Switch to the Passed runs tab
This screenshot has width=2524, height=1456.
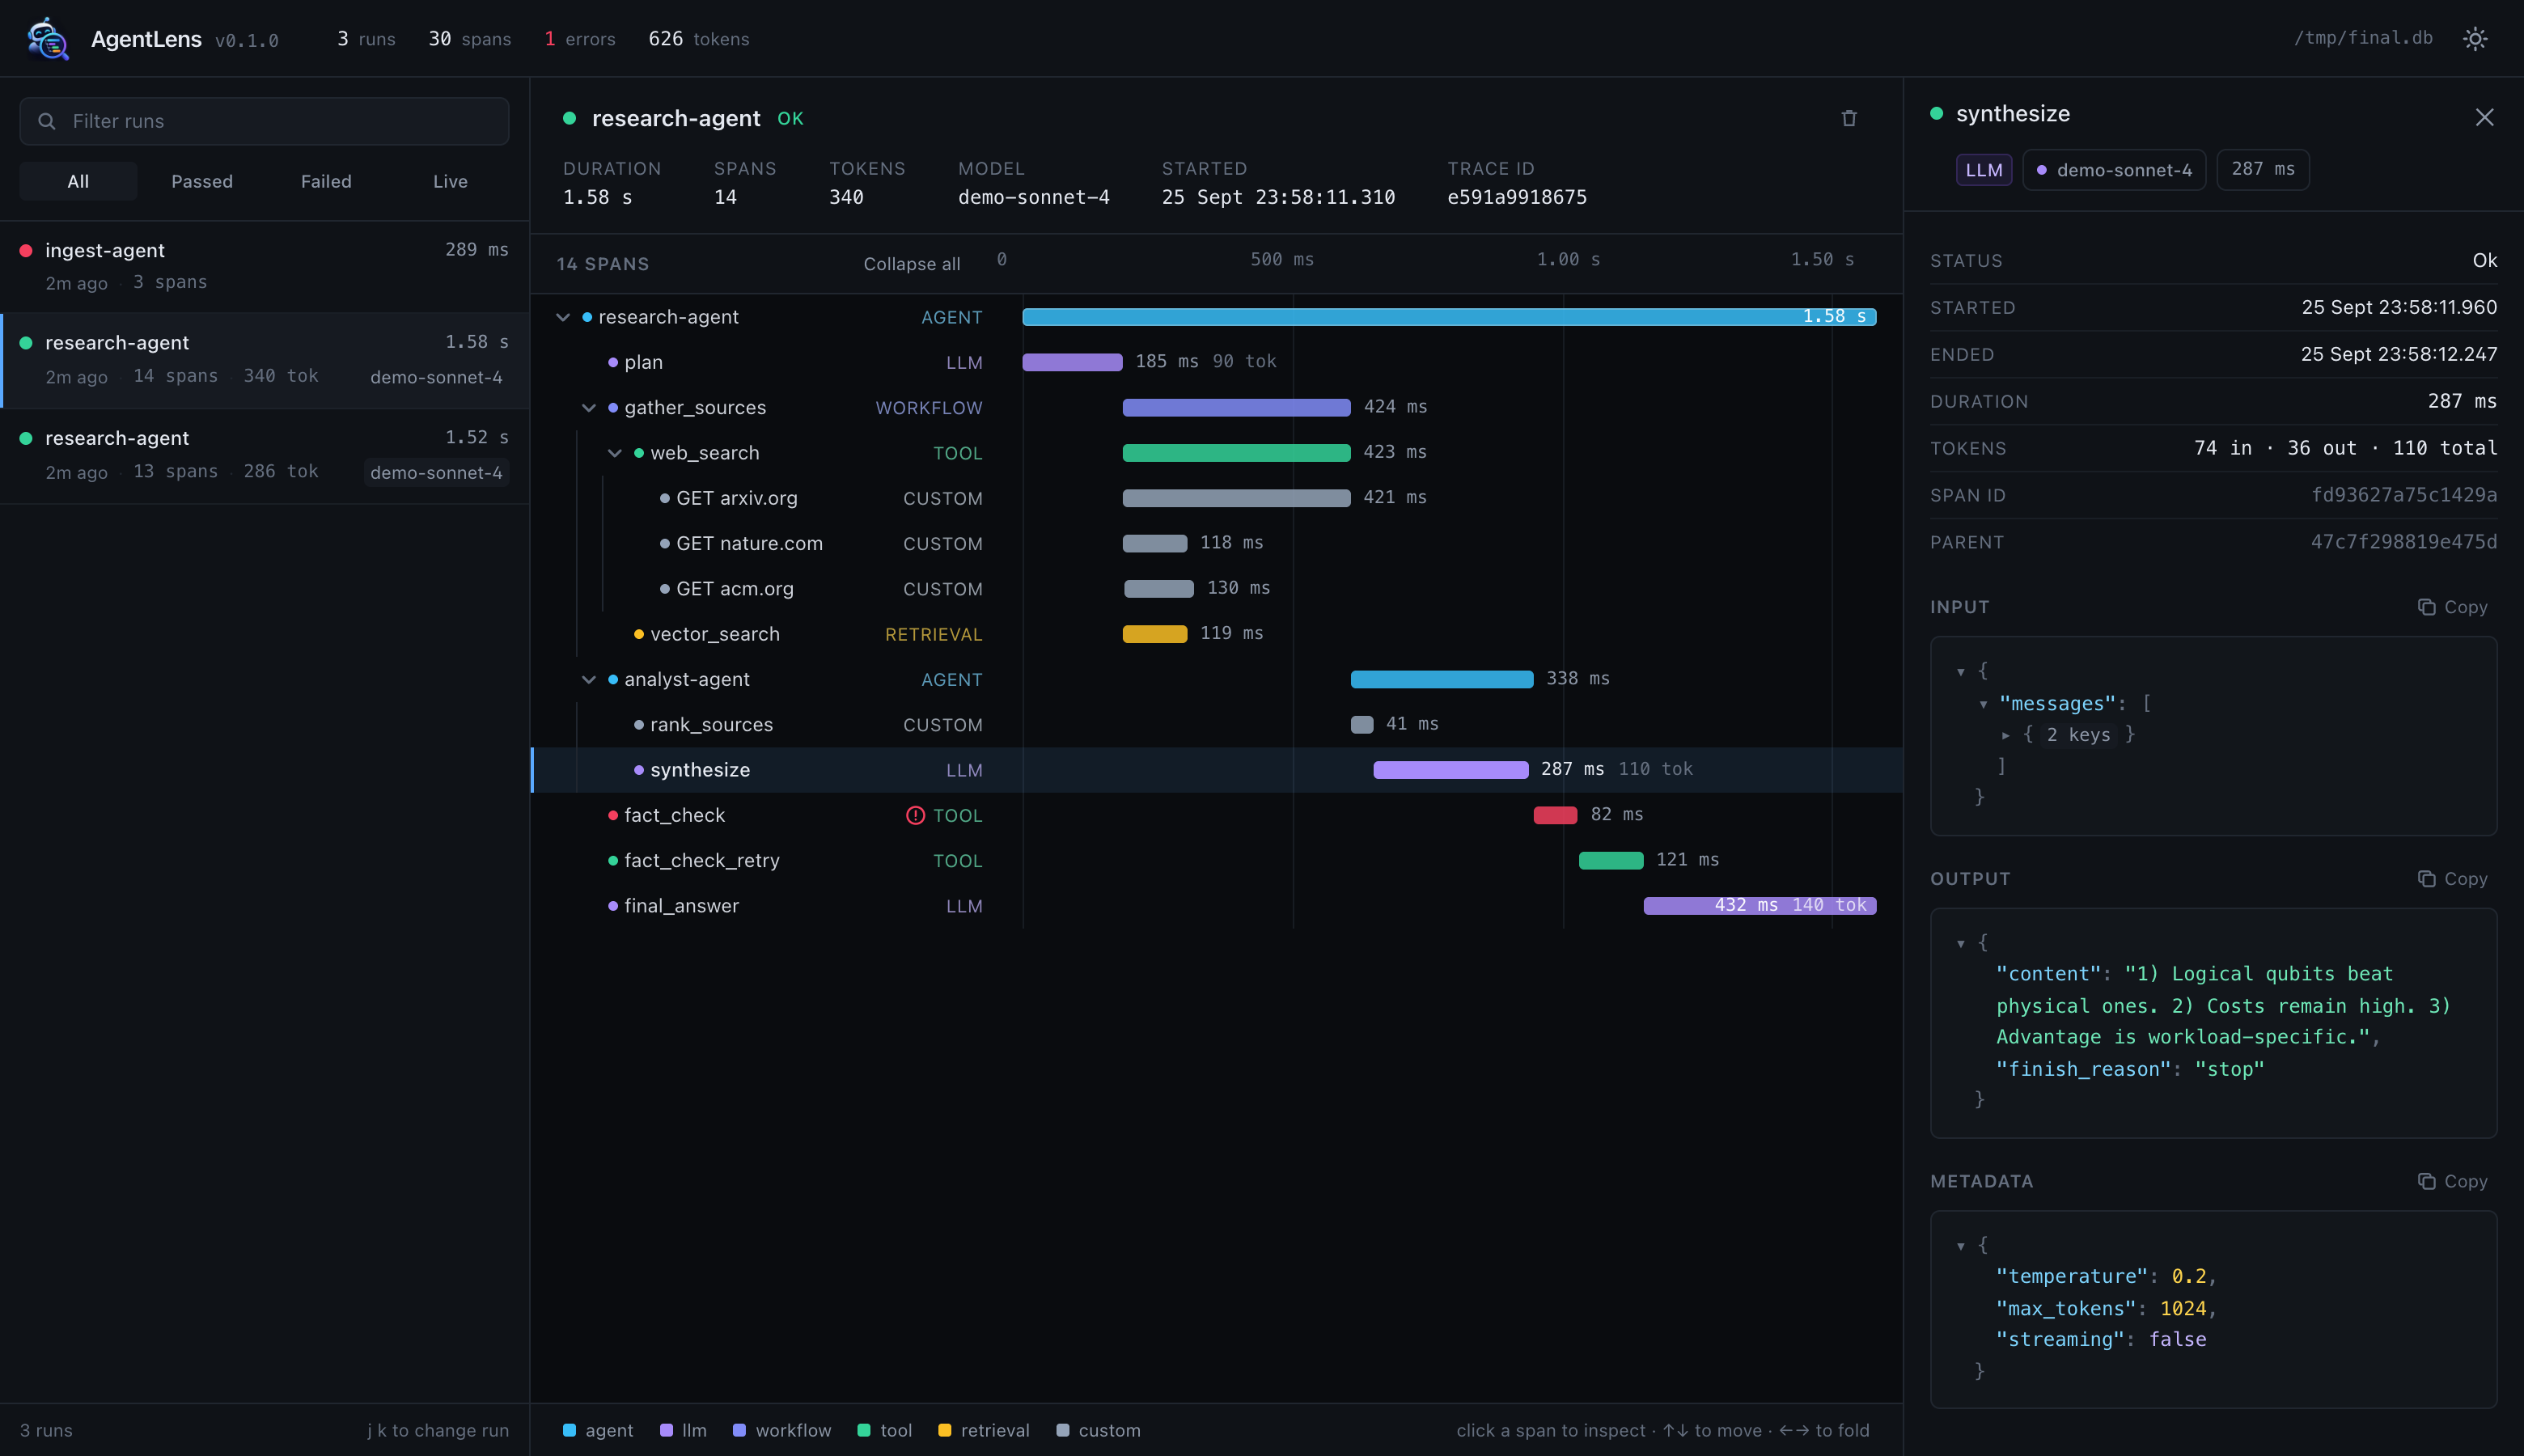[202, 181]
